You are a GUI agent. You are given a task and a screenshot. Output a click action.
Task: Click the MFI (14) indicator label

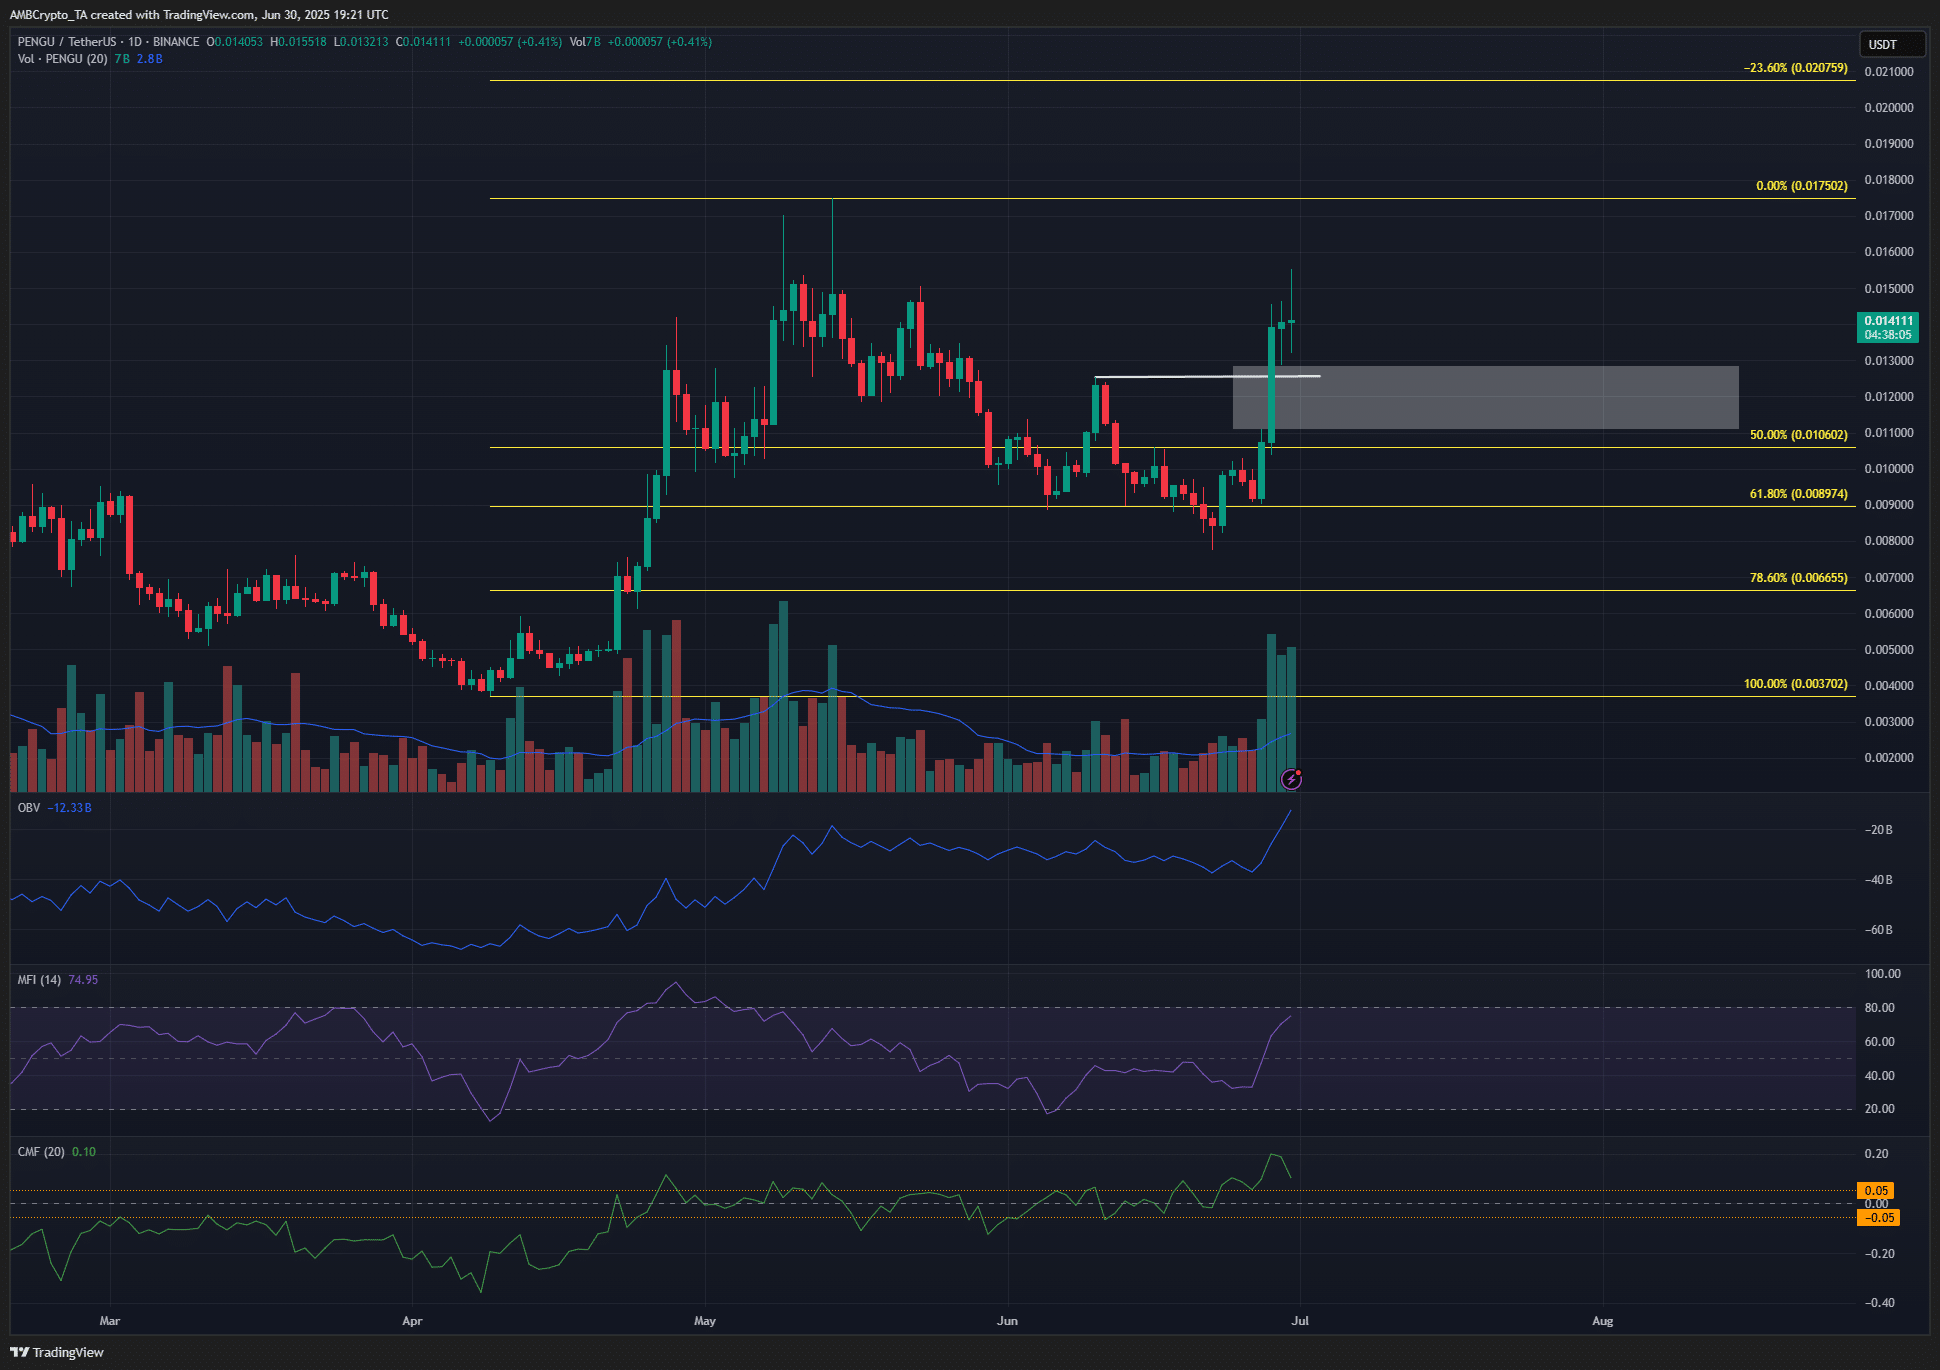(x=38, y=979)
